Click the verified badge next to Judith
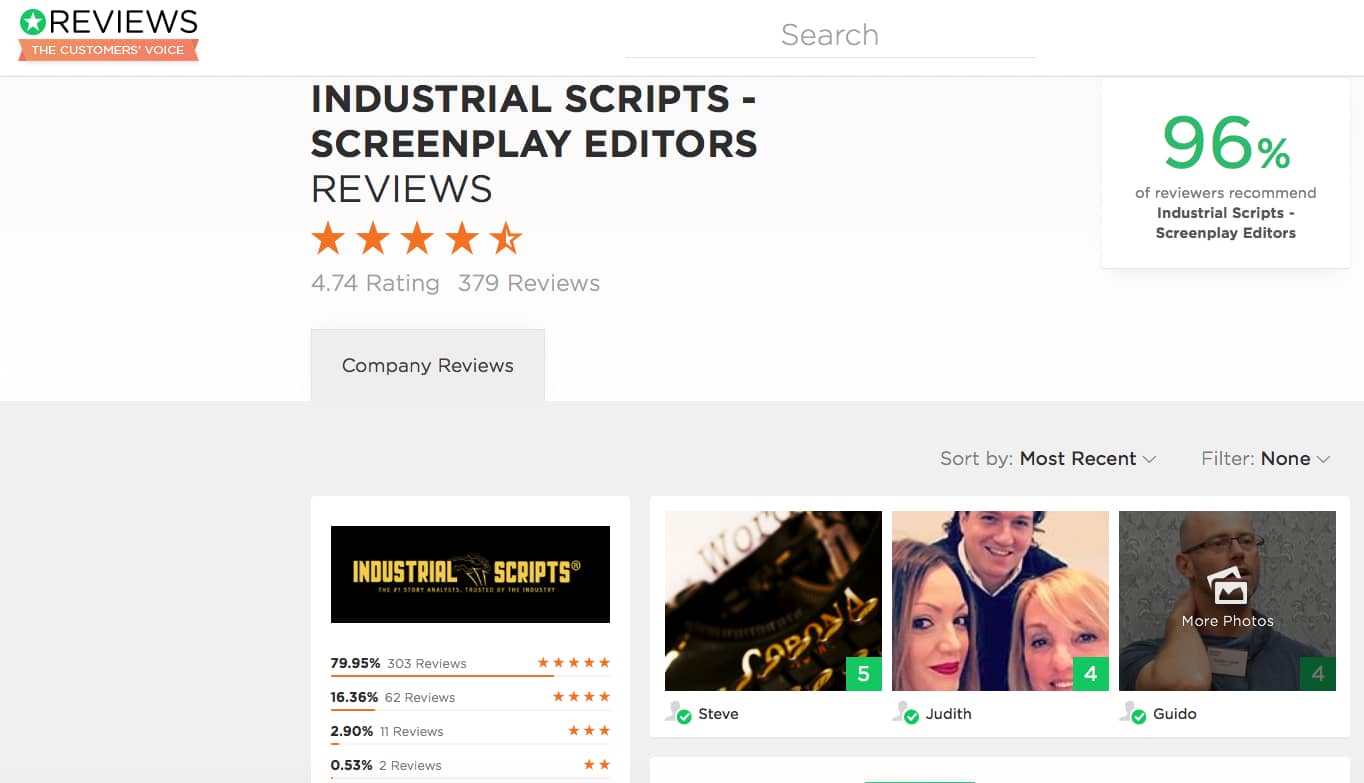The image size is (1364, 783). [x=911, y=714]
